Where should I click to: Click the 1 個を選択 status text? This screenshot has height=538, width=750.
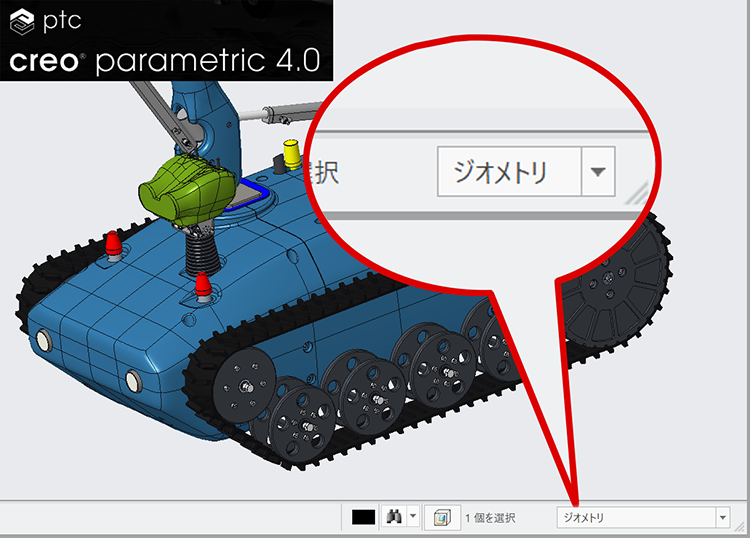(490, 518)
